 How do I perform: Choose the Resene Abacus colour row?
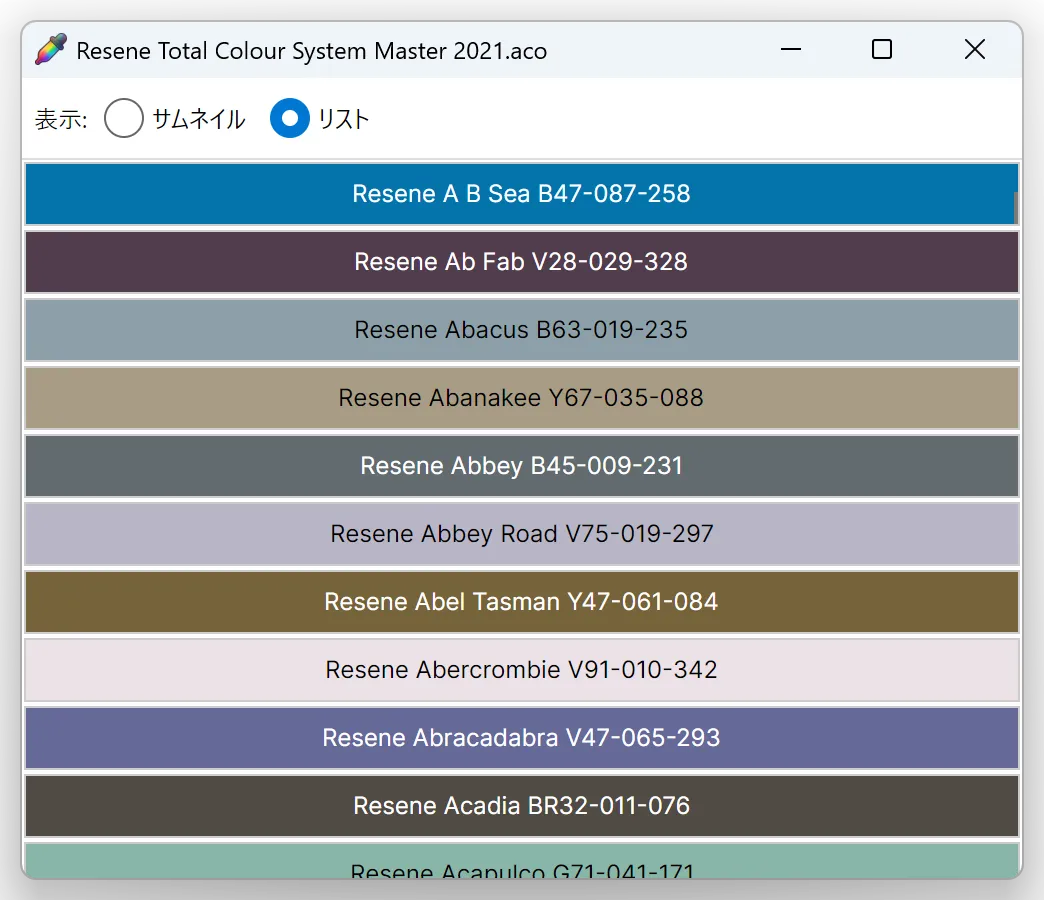click(x=520, y=330)
